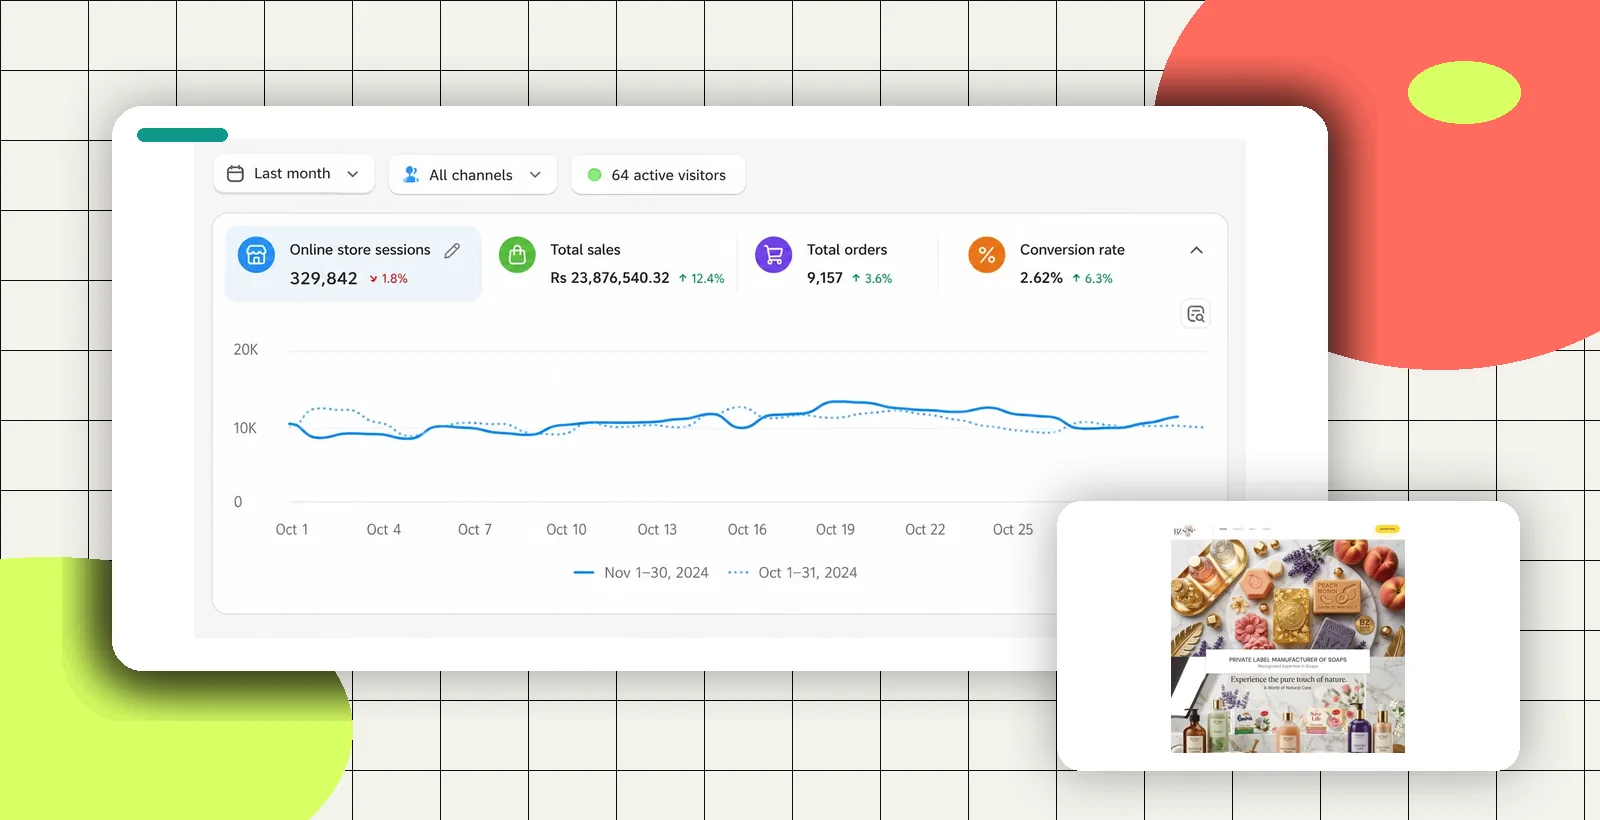Click the 12.4% sales increase indicator
Viewport: 1600px width, 820px height.
click(x=702, y=279)
